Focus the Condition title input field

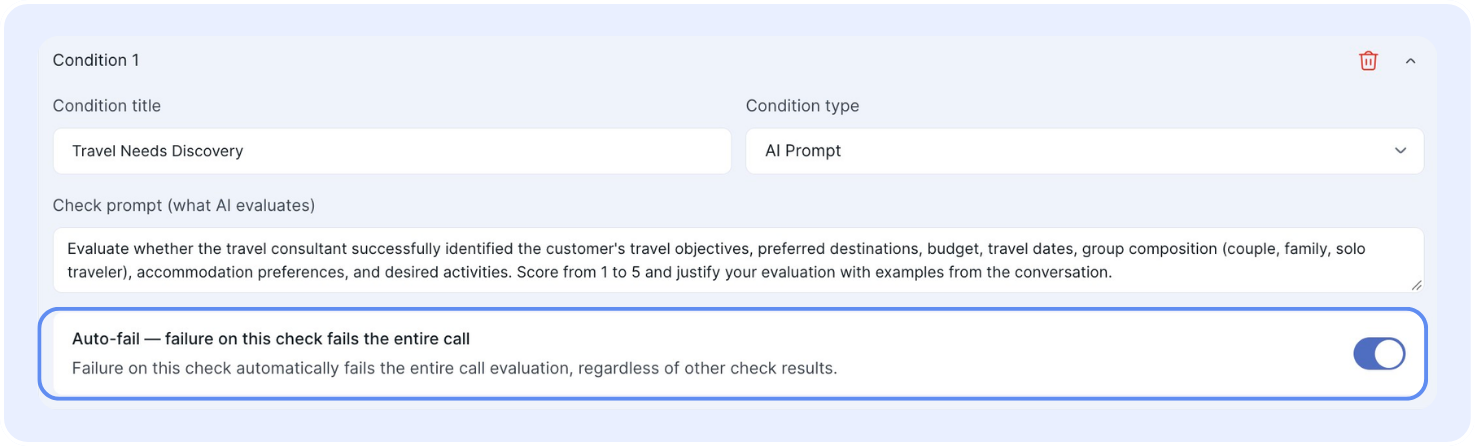(392, 151)
